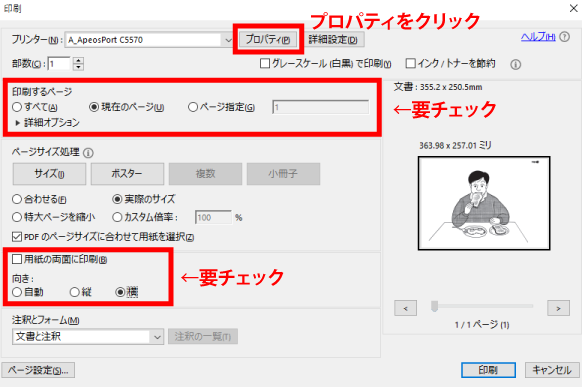Enable グレースケール (白黒) で印刷 checkbox
The height and width of the screenshot is (387, 582).
coord(265,63)
